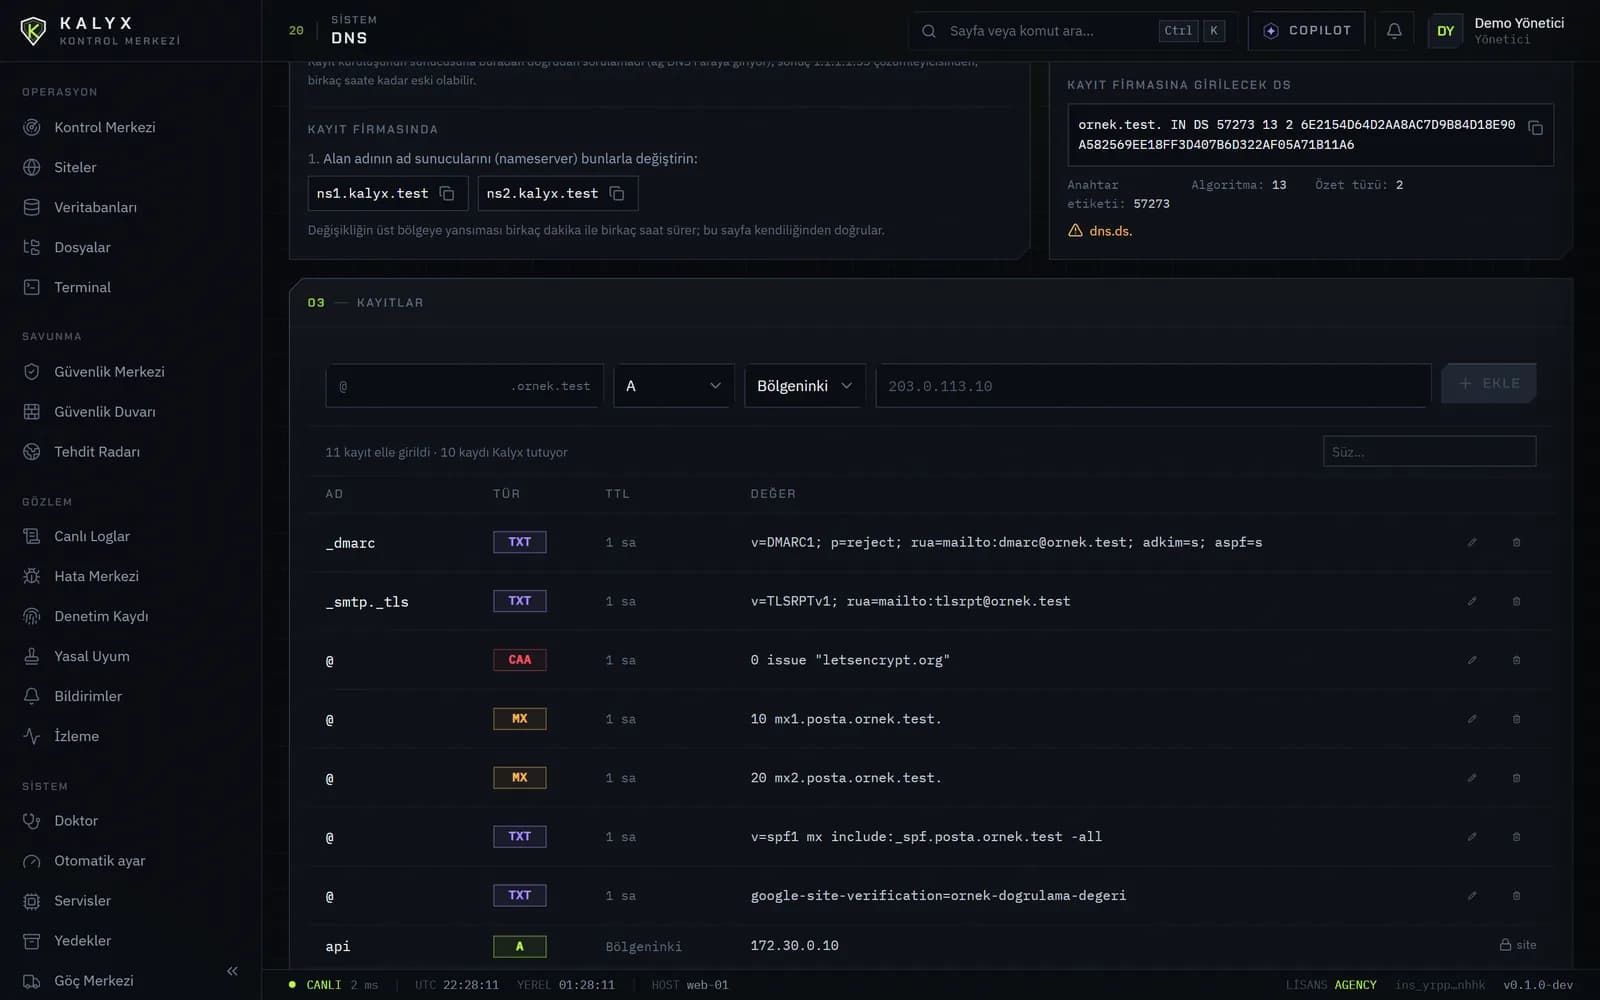This screenshot has height=1000, width=1600.
Task: Edit the _smtp._tls record
Action: pyautogui.click(x=1472, y=602)
